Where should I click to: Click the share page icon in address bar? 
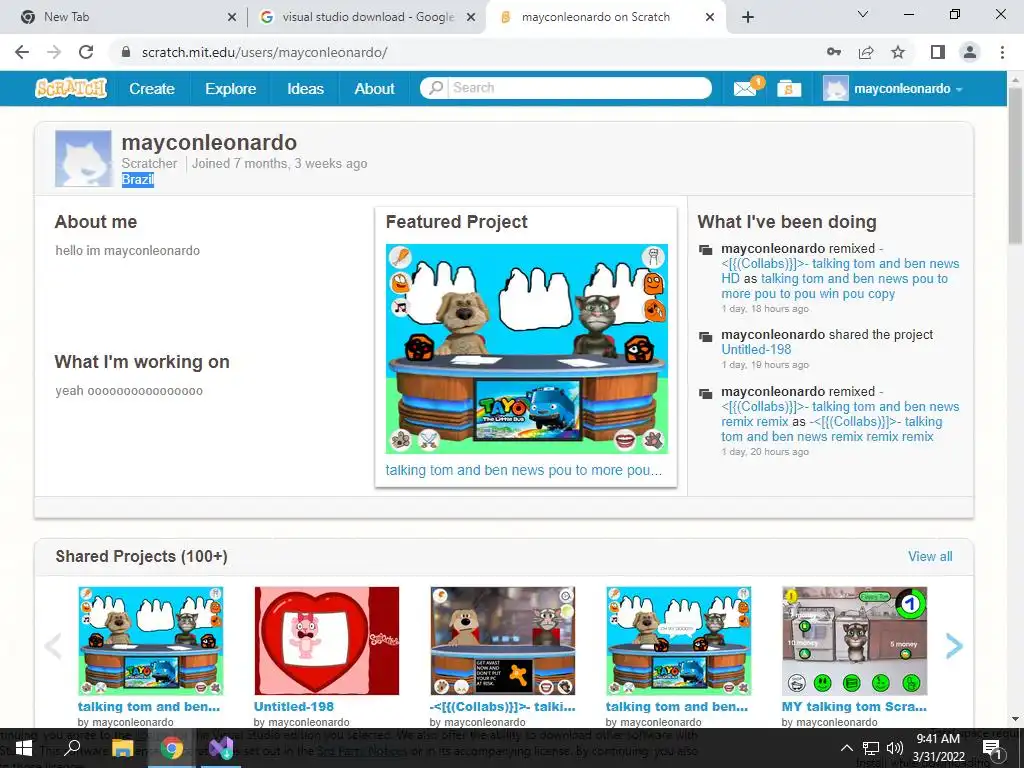[866, 52]
